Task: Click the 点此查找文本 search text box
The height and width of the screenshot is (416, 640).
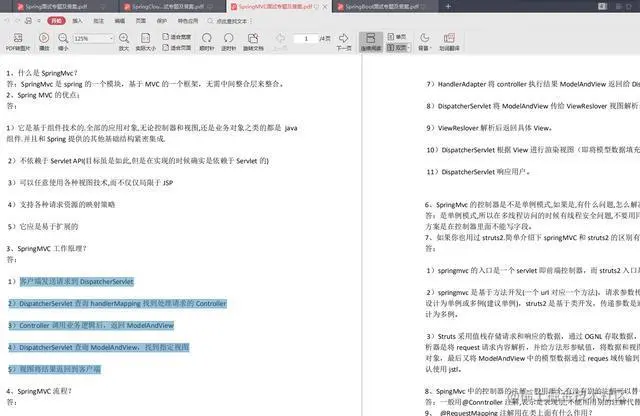Action: tap(230, 20)
